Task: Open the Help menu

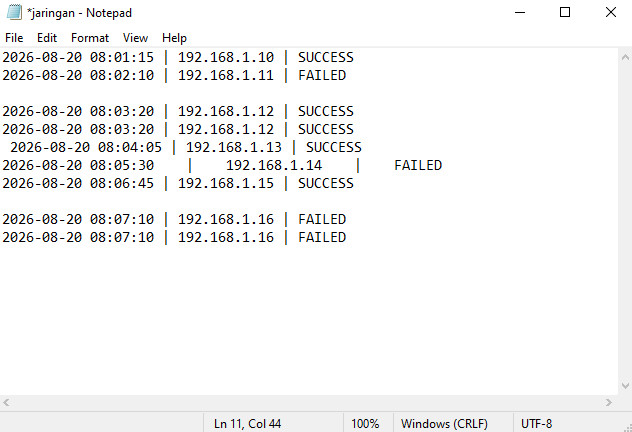Action: [174, 38]
